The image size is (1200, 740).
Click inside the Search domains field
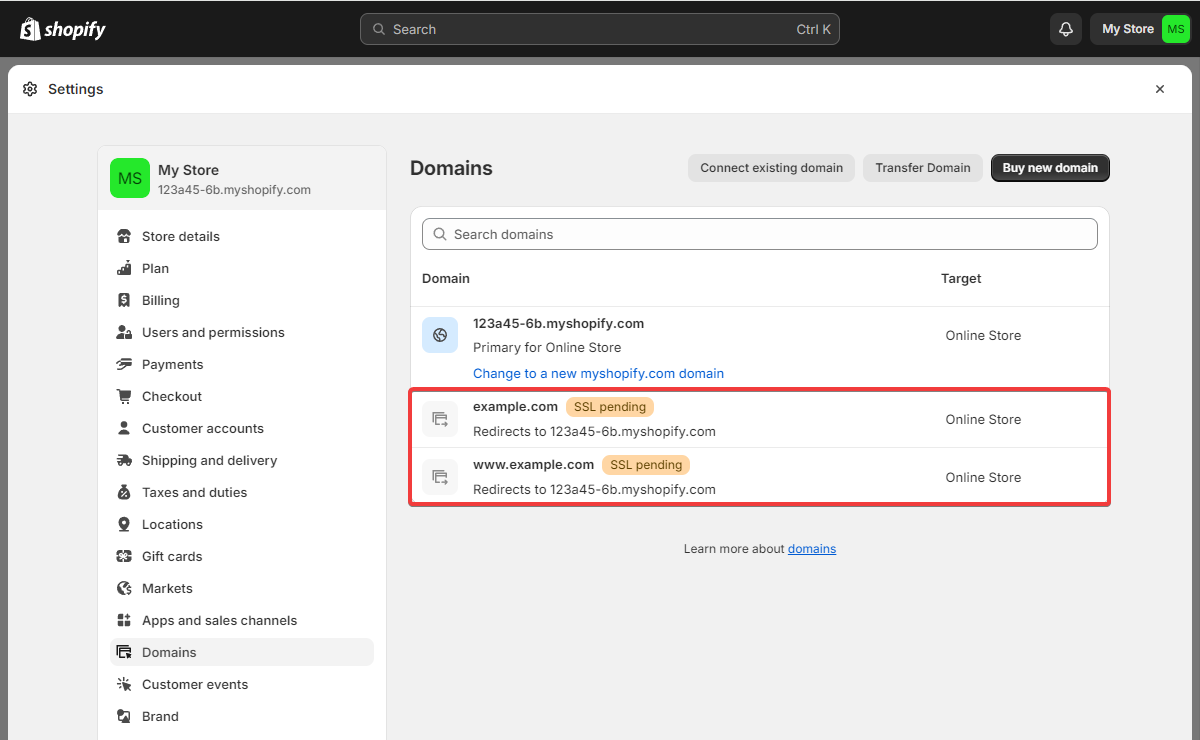click(760, 234)
